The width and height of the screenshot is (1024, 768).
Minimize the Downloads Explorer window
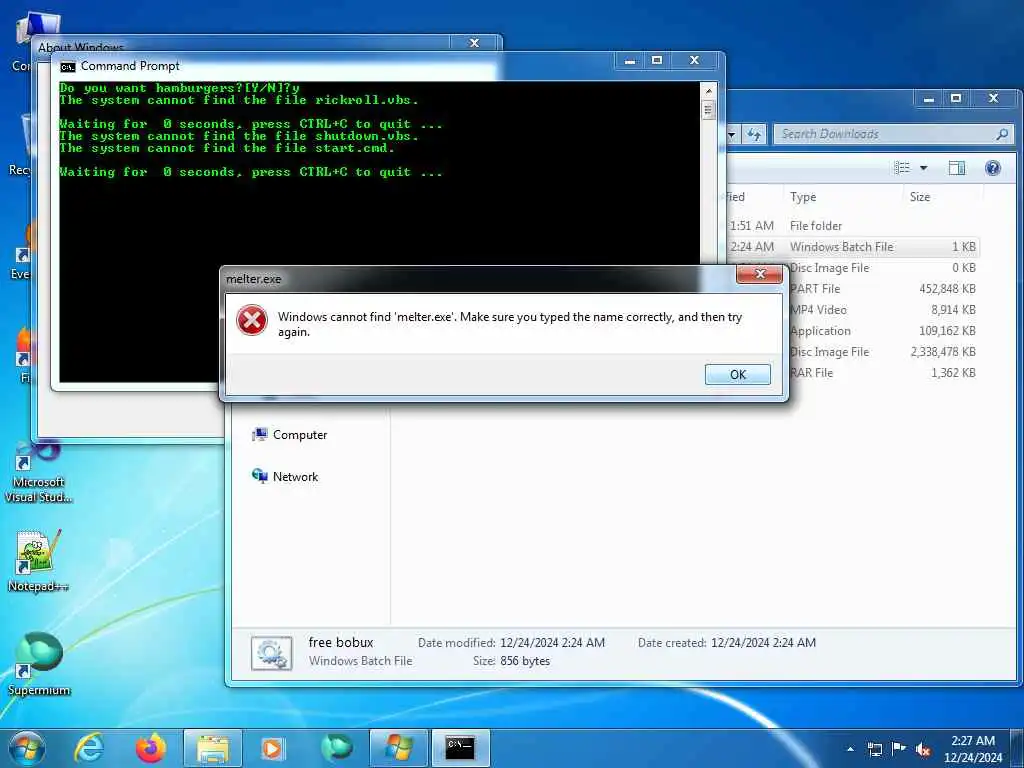coord(929,99)
